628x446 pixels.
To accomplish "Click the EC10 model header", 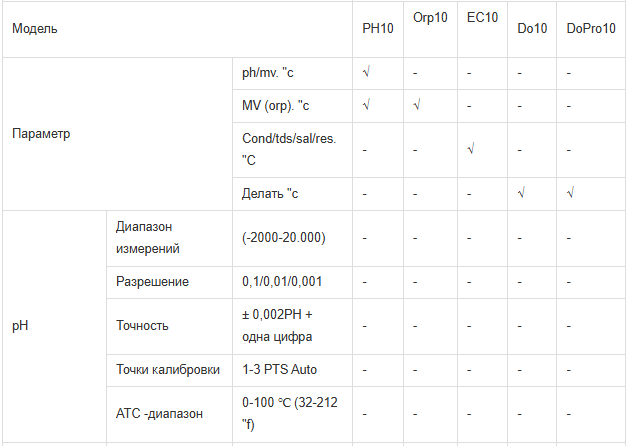I will click(x=482, y=17).
